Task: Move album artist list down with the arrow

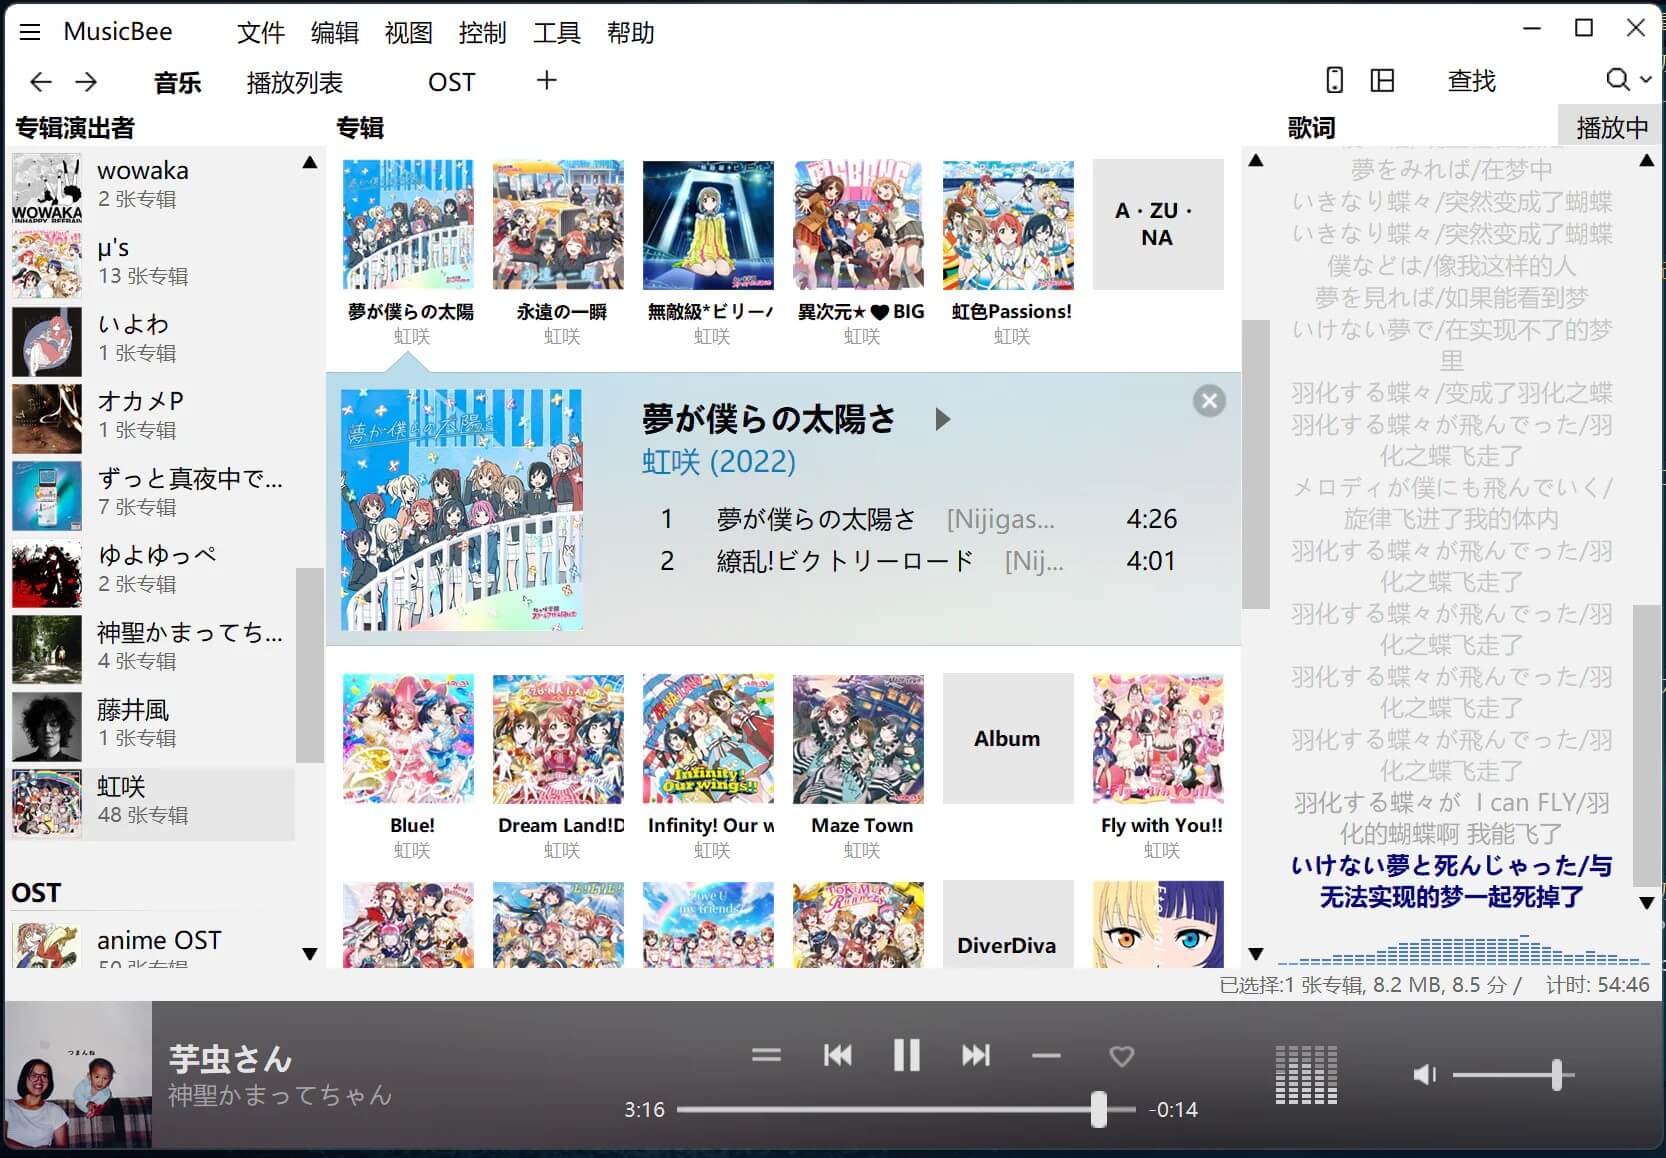Action: tap(310, 954)
